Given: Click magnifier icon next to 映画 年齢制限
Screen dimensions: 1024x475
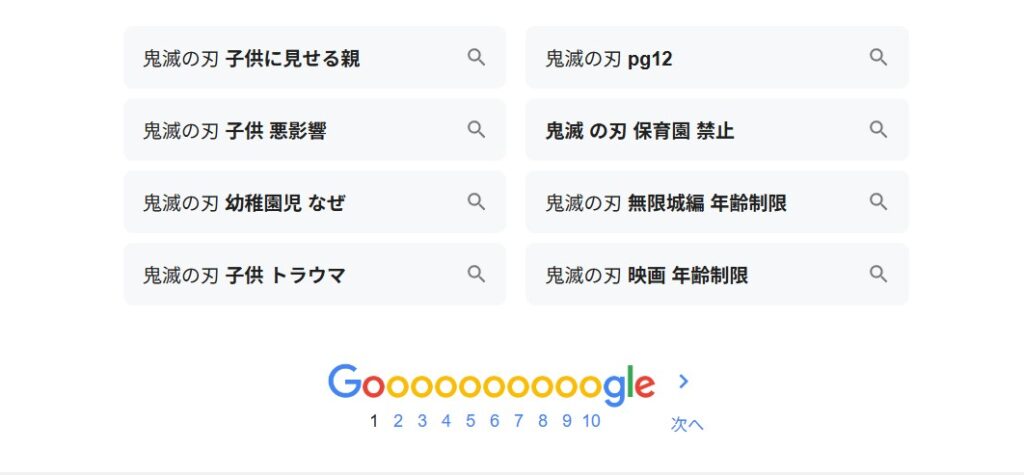Looking at the screenshot, I should pyautogui.click(x=878, y=274).
